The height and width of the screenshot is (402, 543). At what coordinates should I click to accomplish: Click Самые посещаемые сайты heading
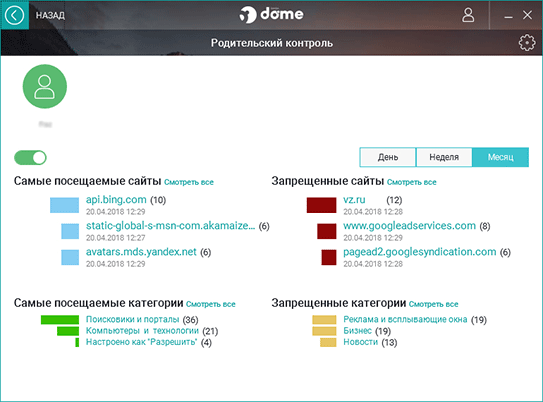click(88, 181)
